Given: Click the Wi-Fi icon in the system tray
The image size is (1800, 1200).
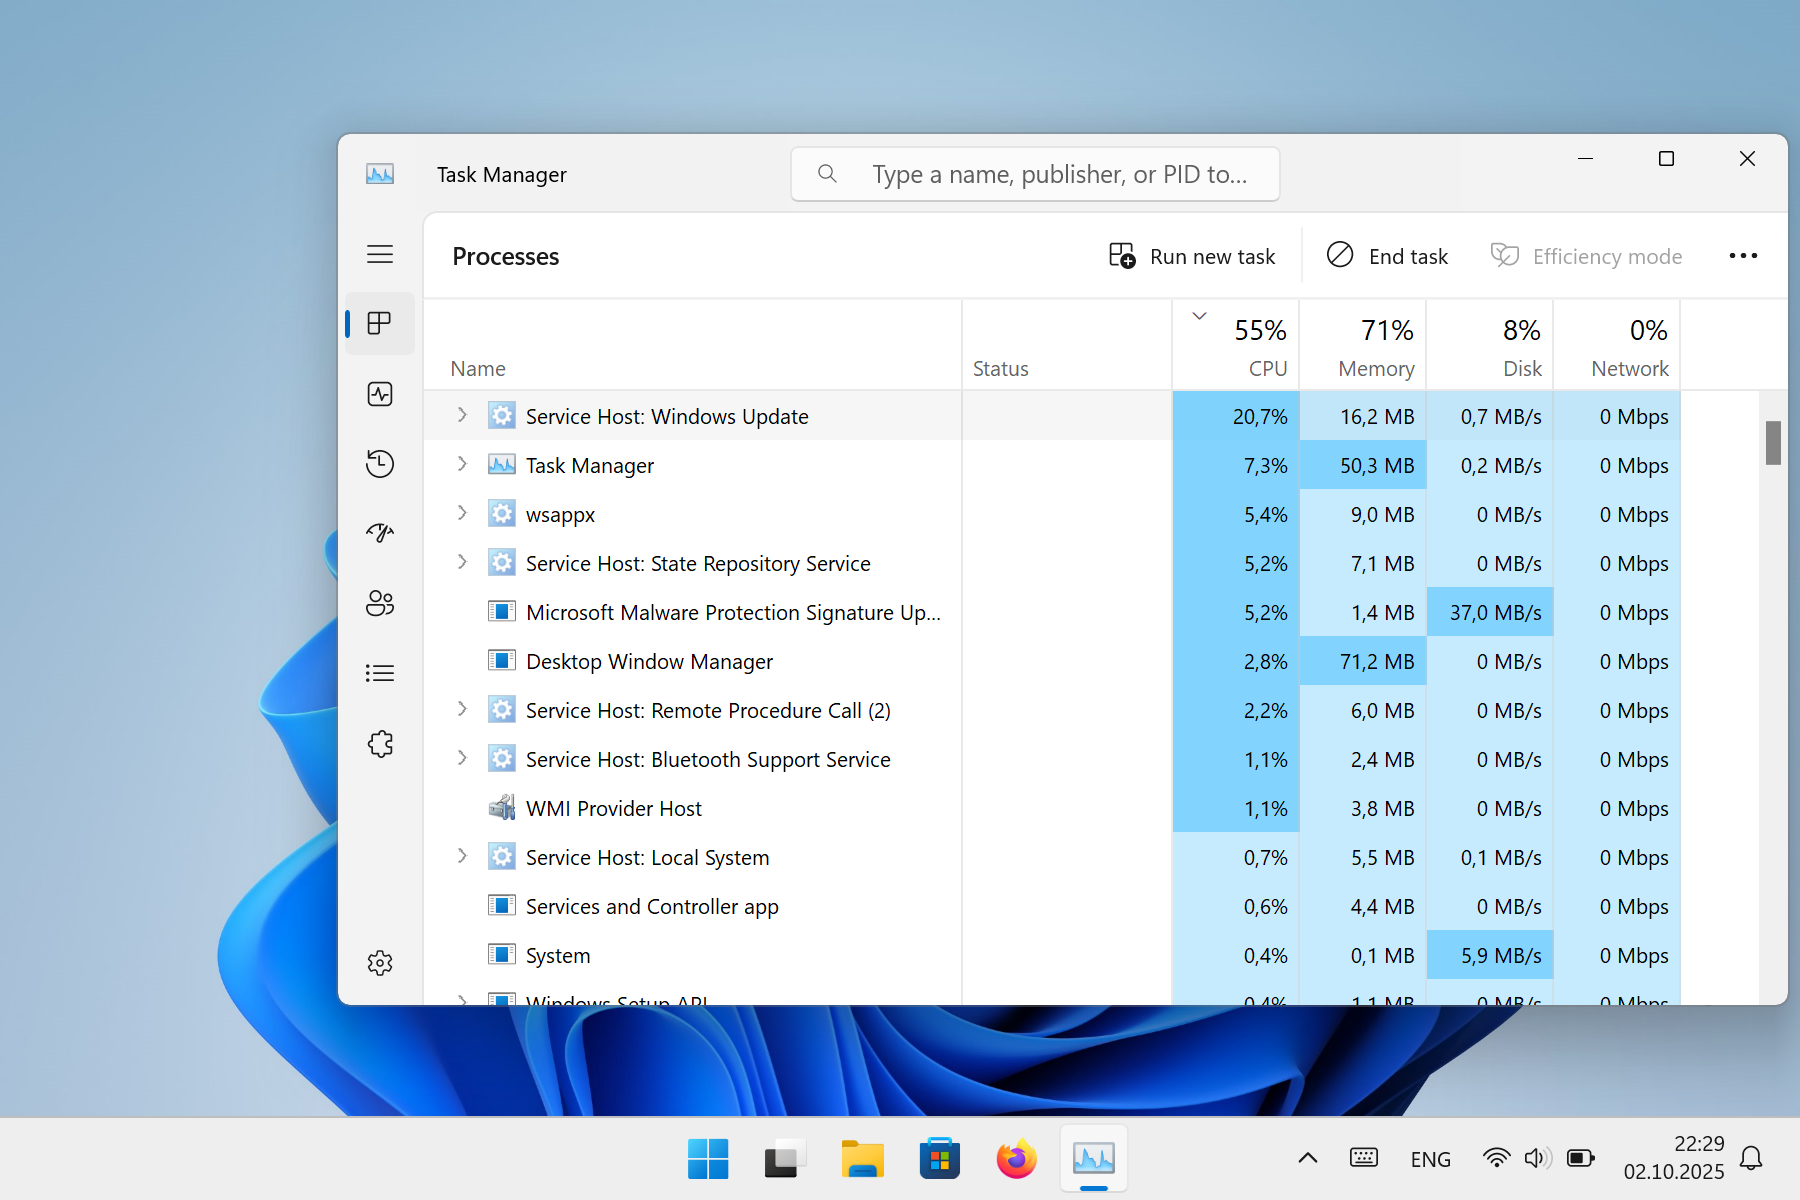Looking at the screenshot, I should click(1496, 1158).
